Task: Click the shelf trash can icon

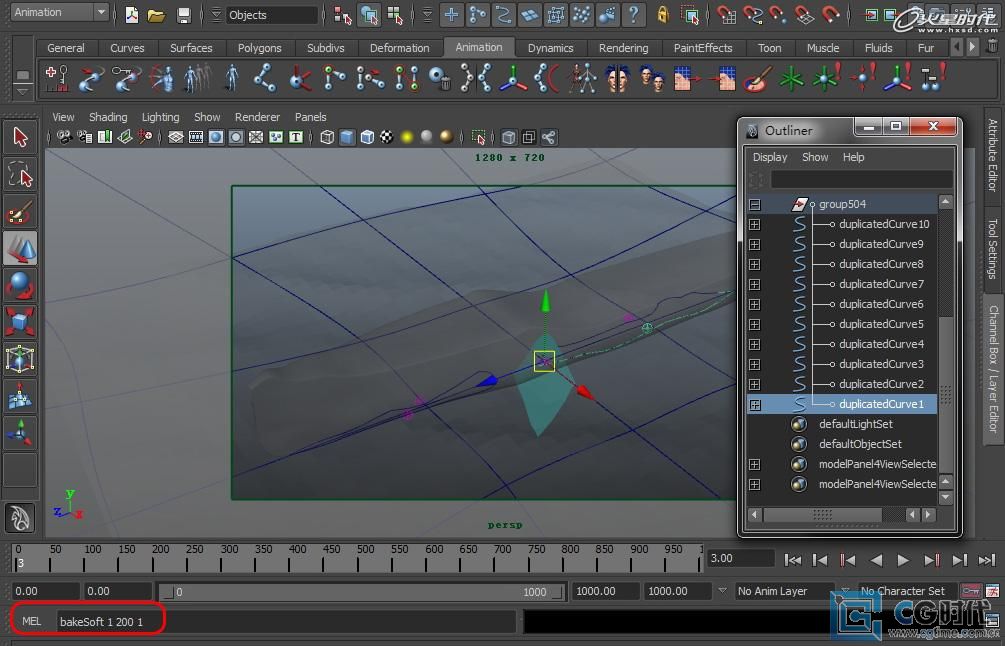Action: (992, 46)
